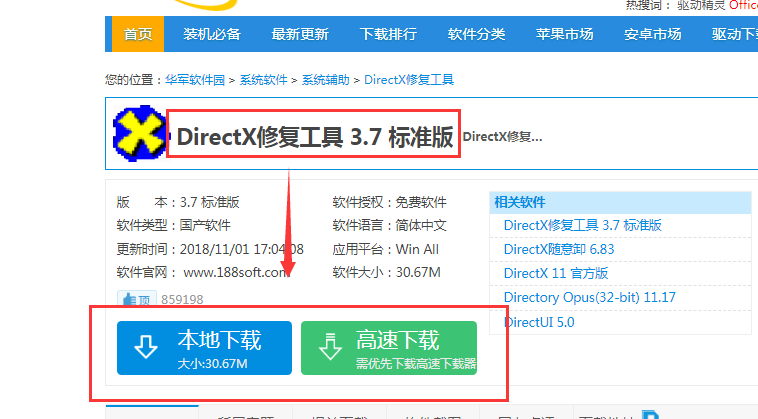Click the 高速下载 green download button
This screenshot has width=758, height=419.
(x=389, y=348)
